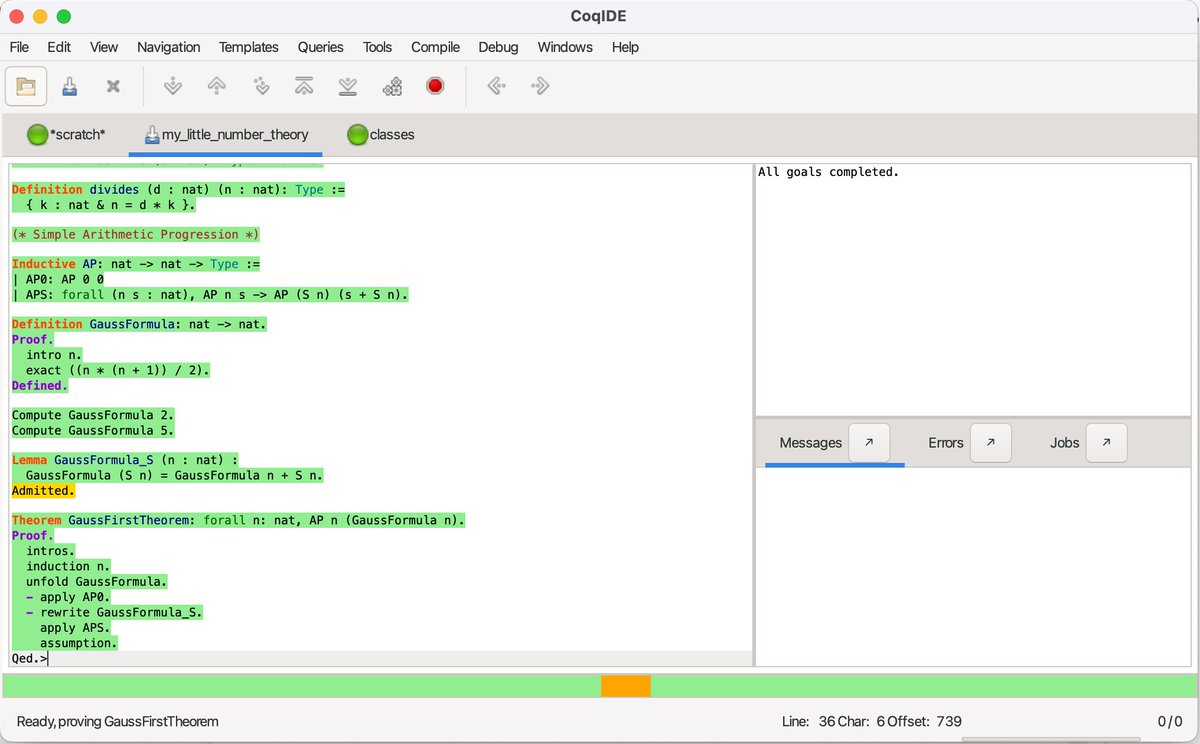Screen dimensions: 1200x744
Task: Interrupt computation with red stop icon
Action: [x=434, y=86]
